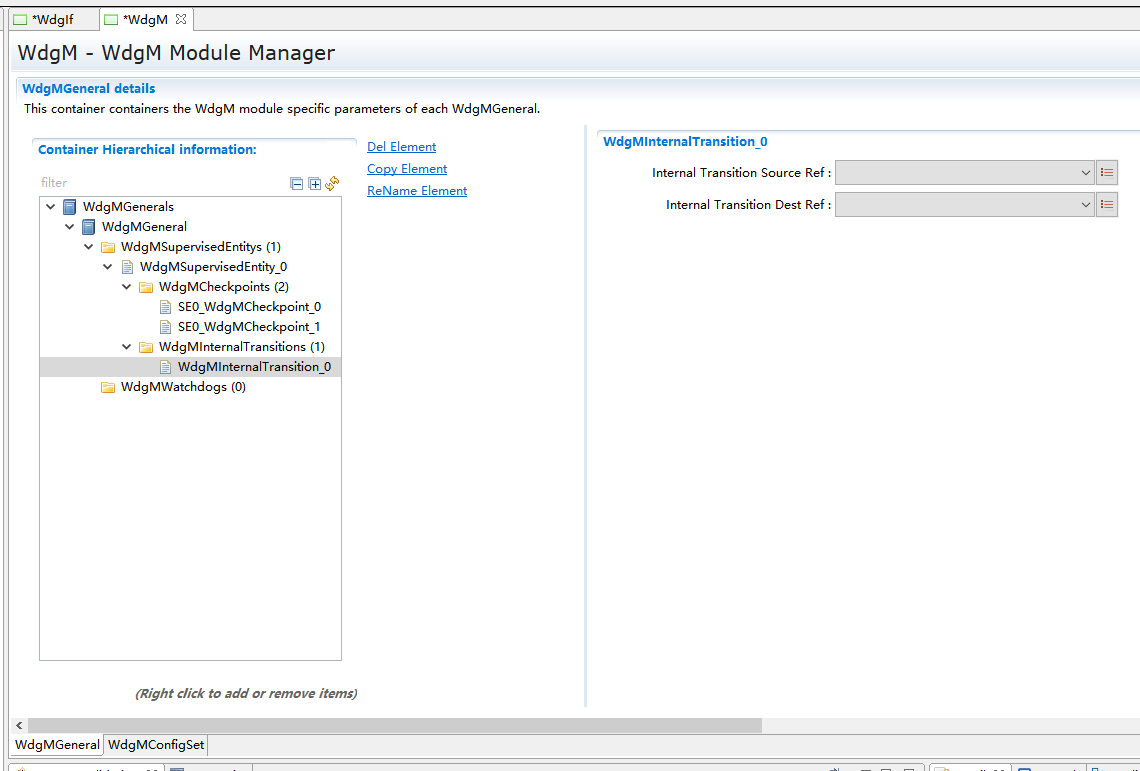
Task: Select the WdgM editor tab
Action: tap(145, 20)
